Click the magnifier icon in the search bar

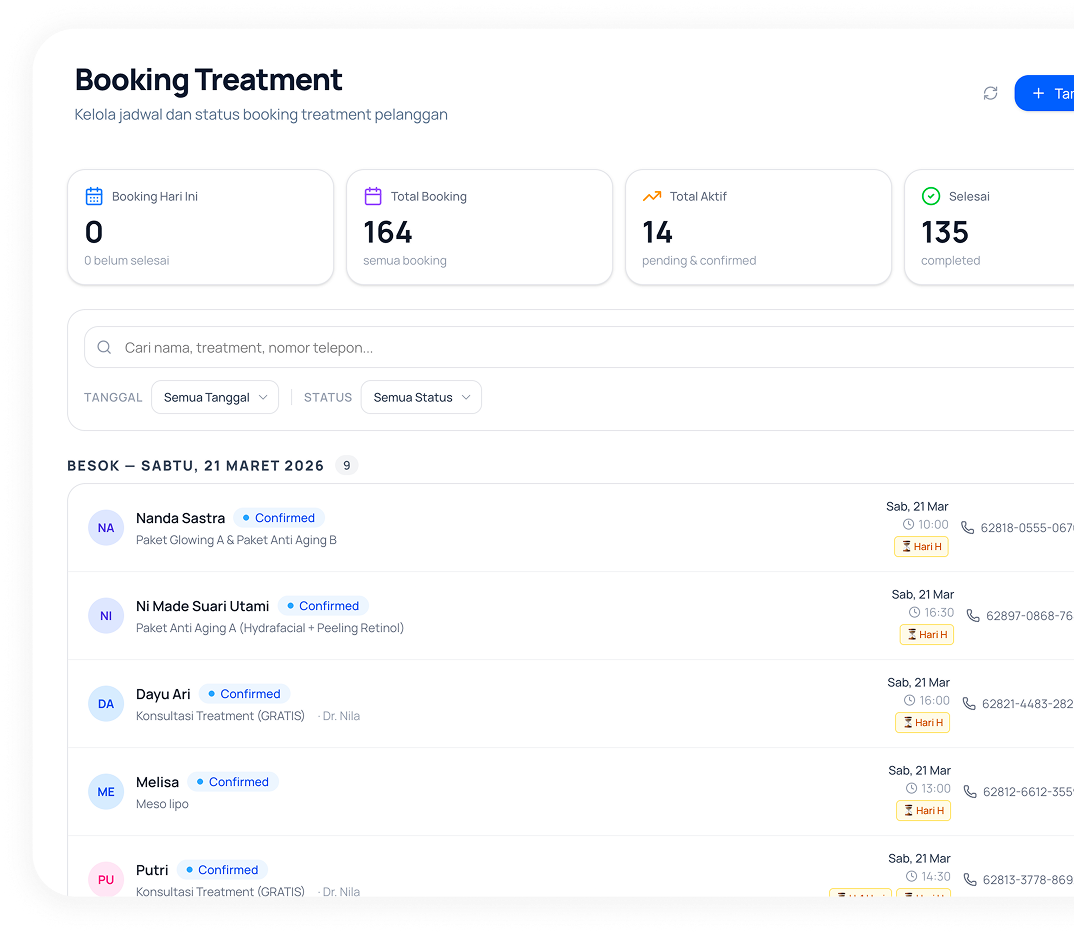pos(104,348)
